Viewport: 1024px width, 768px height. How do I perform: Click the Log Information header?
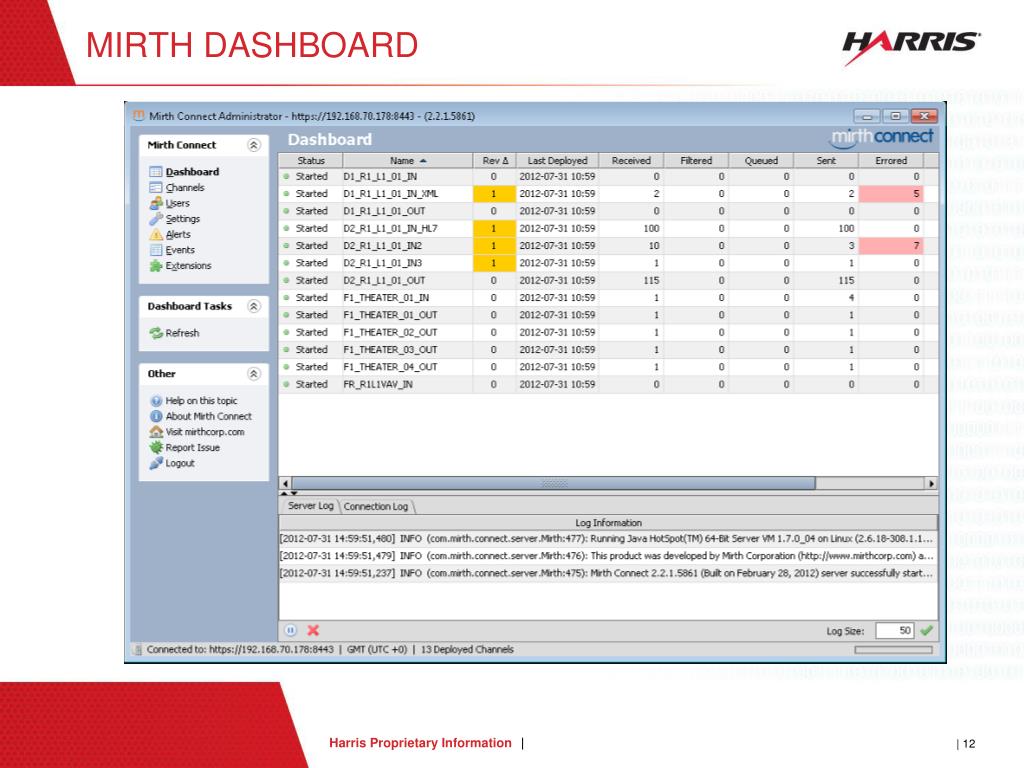[608, 523]
